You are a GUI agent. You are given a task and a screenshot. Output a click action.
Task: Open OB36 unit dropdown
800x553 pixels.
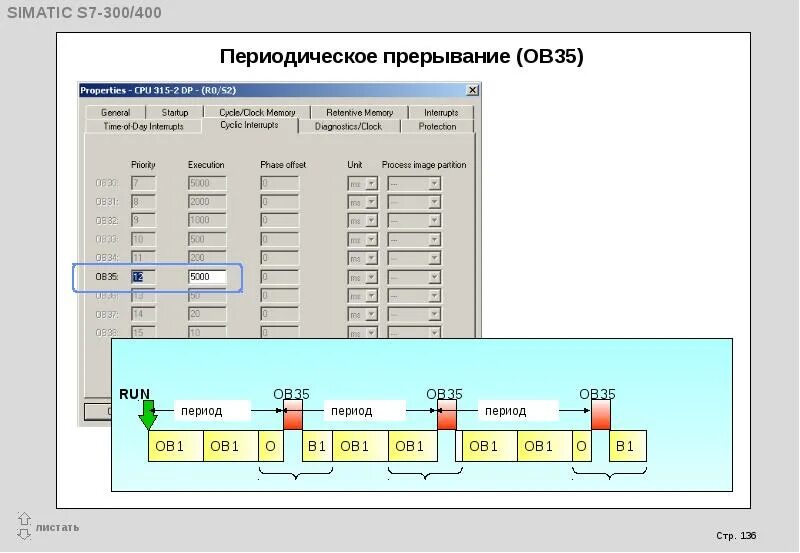click(x=371, y=296)
